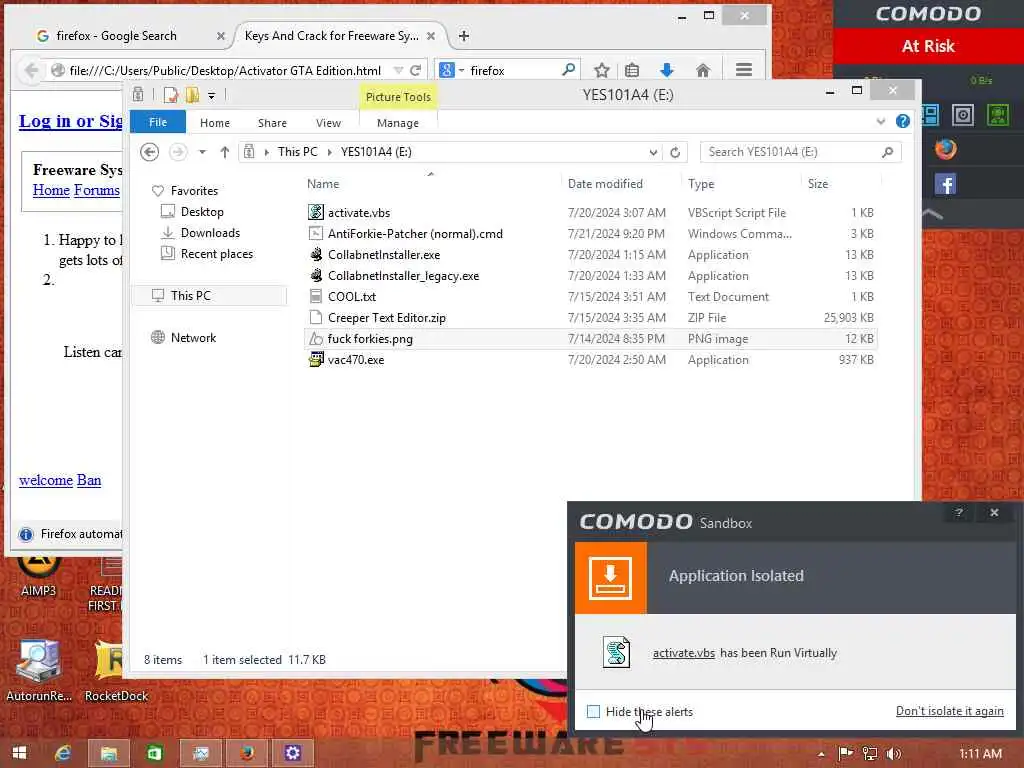This screenshot has width=1024, height=768.
Task: Refresh the Explorer folder view
Action: [675, 152]
